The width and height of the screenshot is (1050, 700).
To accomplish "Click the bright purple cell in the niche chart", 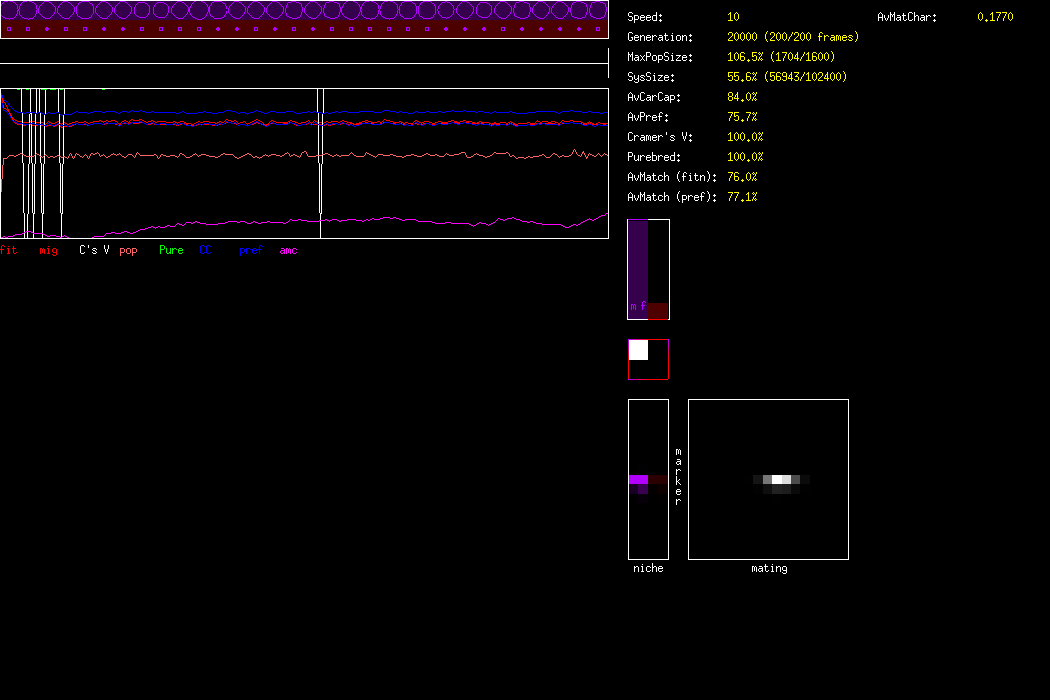I will 638,480.
